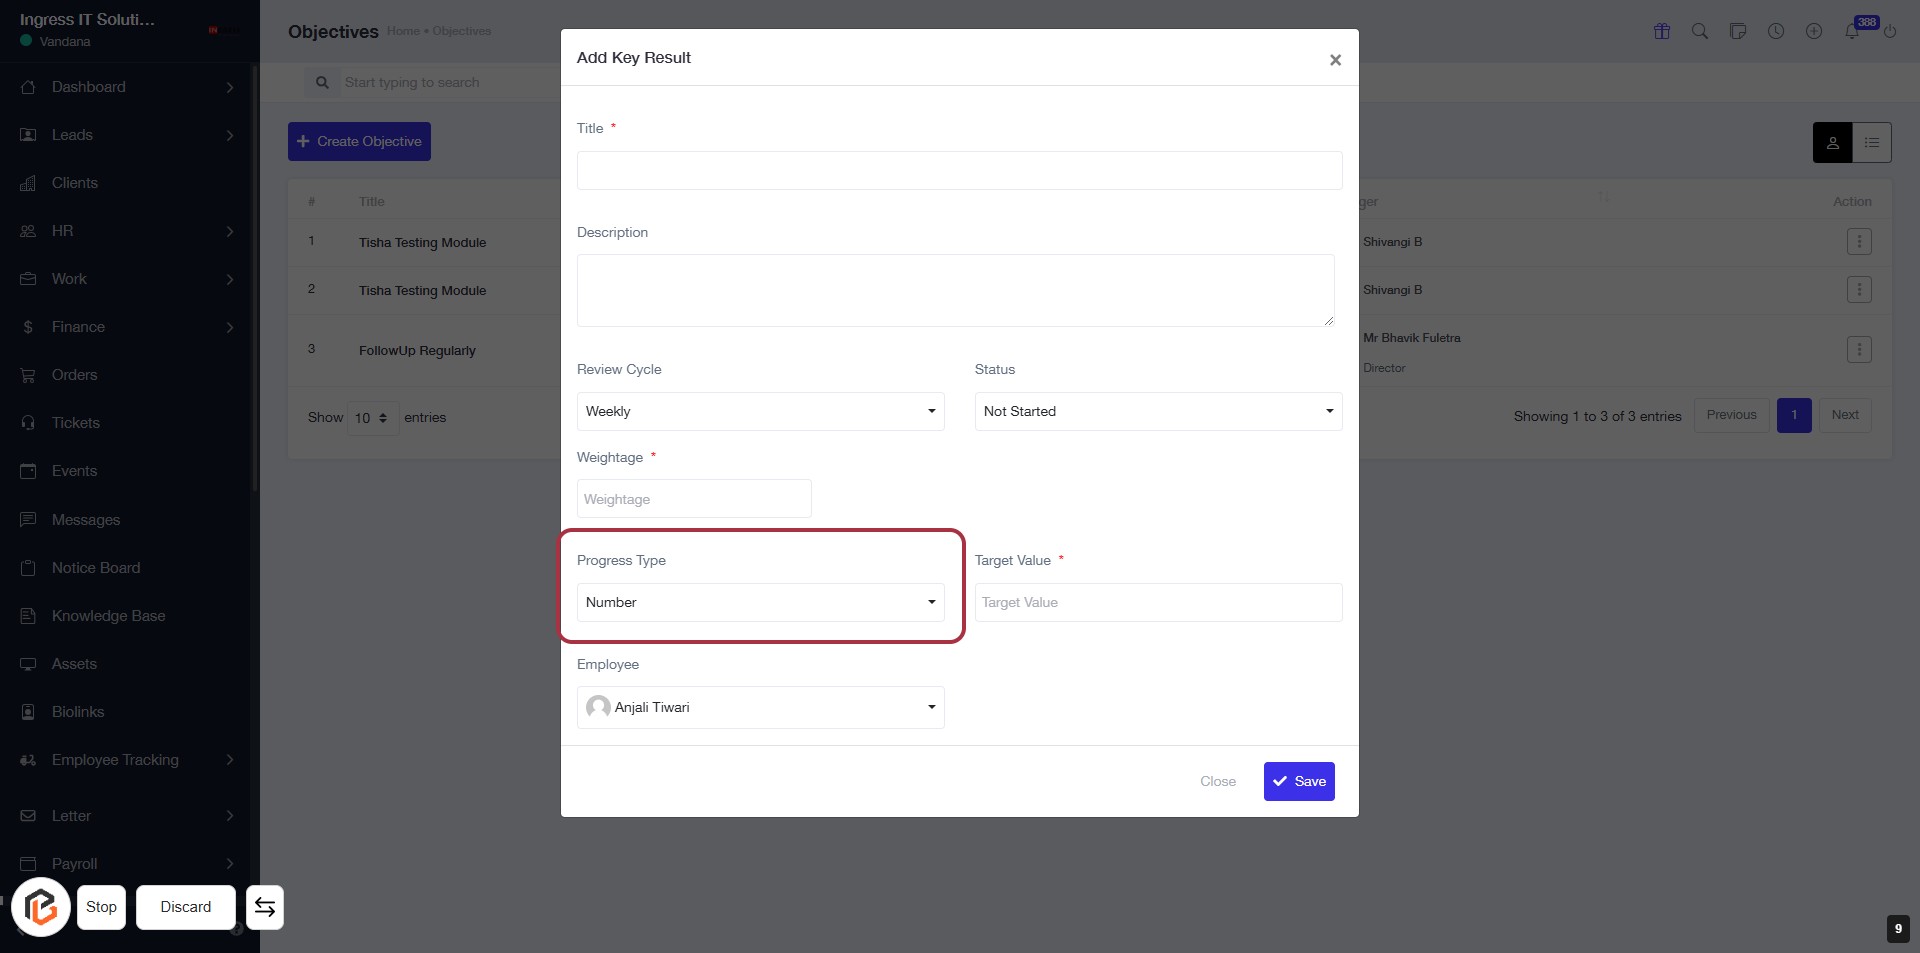Close the Add Key Result dialog
This screenshot has width=1920, height=953.
pos(1335,60)
